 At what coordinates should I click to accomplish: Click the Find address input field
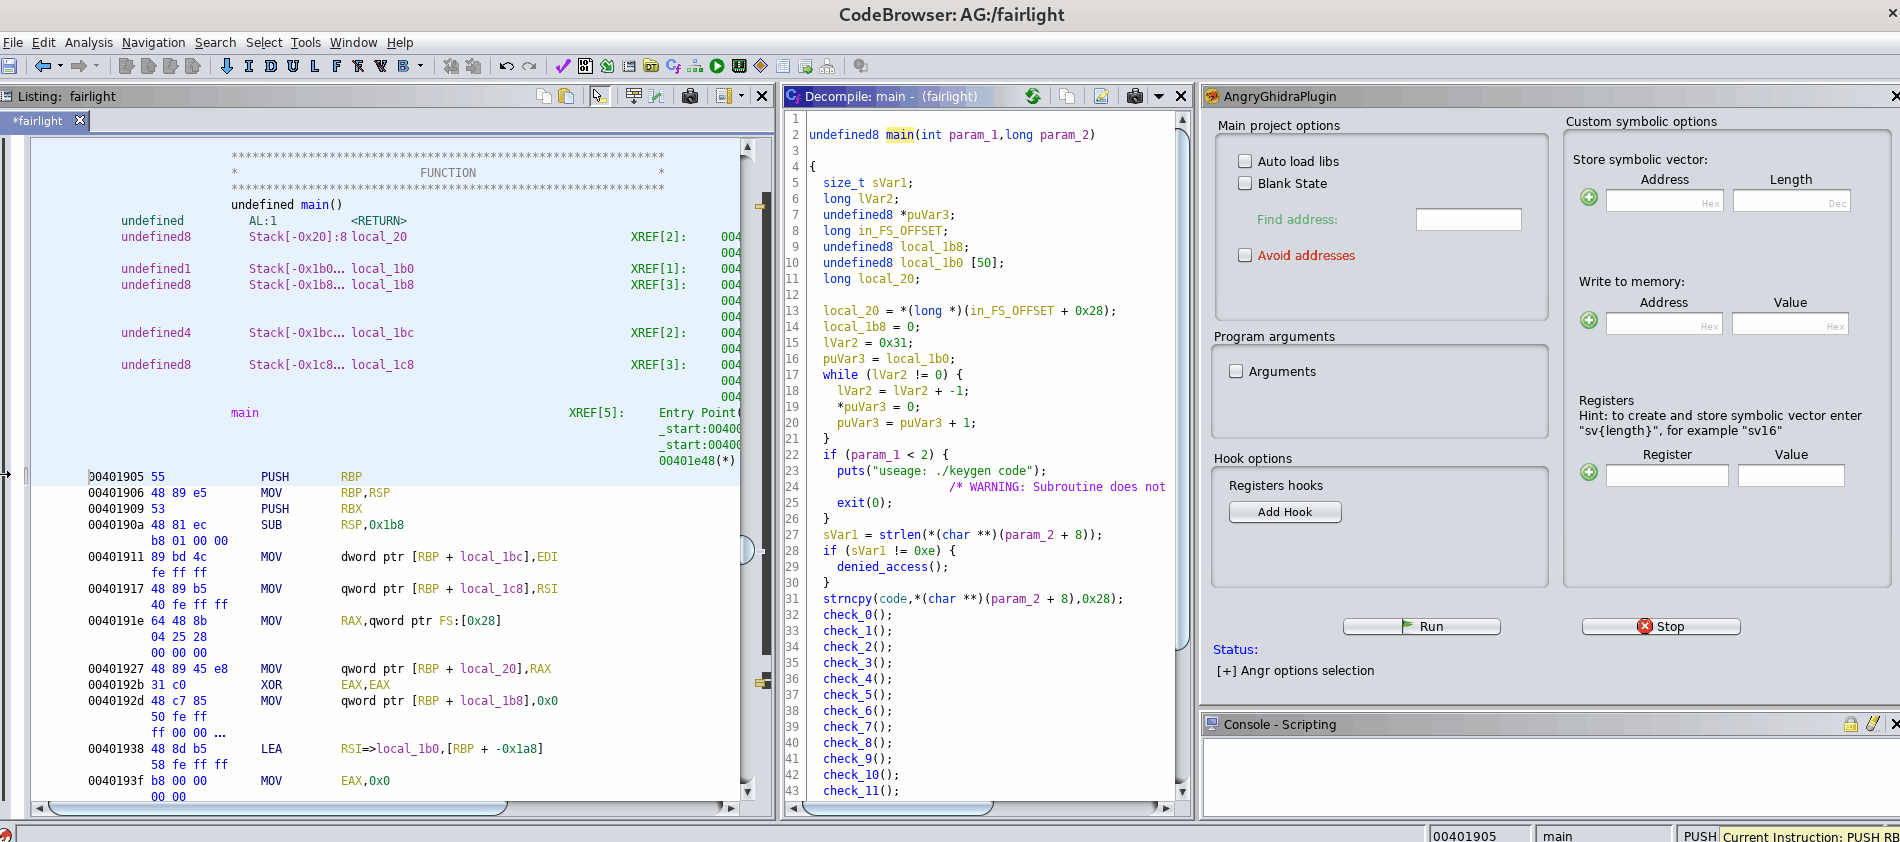coord(1468,220)
